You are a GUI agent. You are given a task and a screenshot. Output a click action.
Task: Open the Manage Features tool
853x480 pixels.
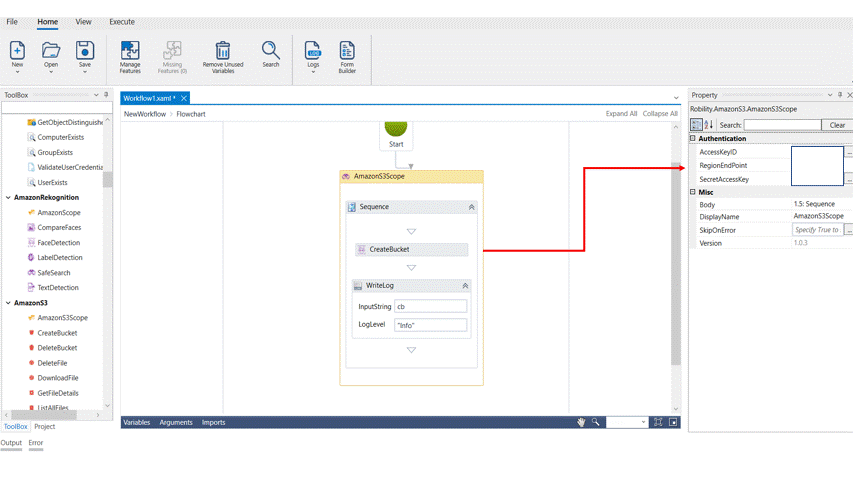click(x=130, y=51)
